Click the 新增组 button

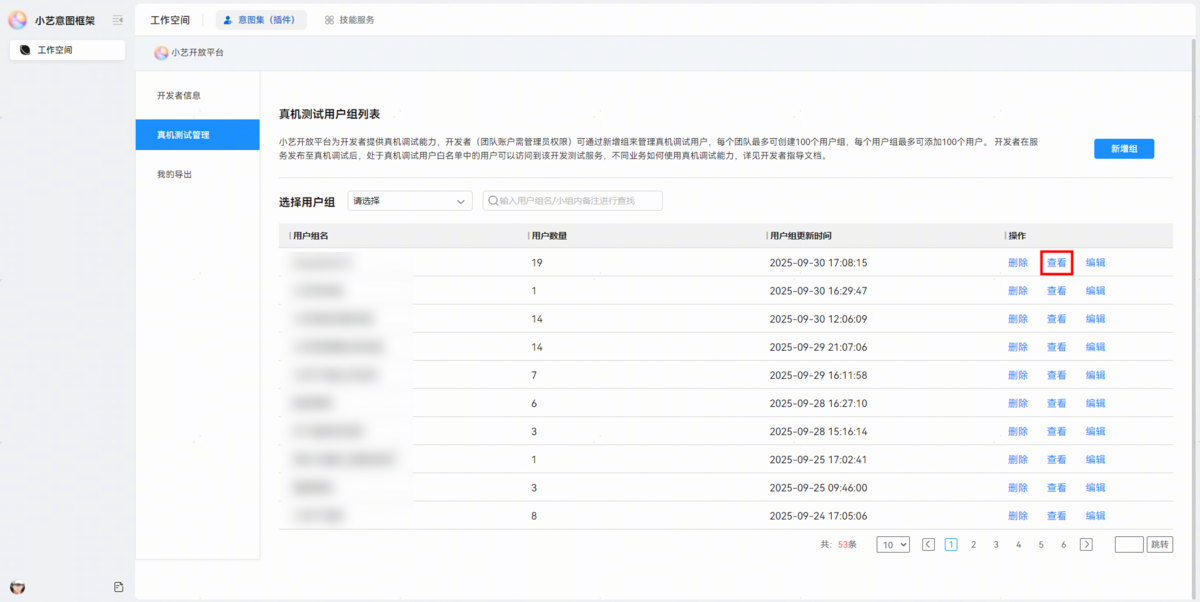pos(1124,149)
